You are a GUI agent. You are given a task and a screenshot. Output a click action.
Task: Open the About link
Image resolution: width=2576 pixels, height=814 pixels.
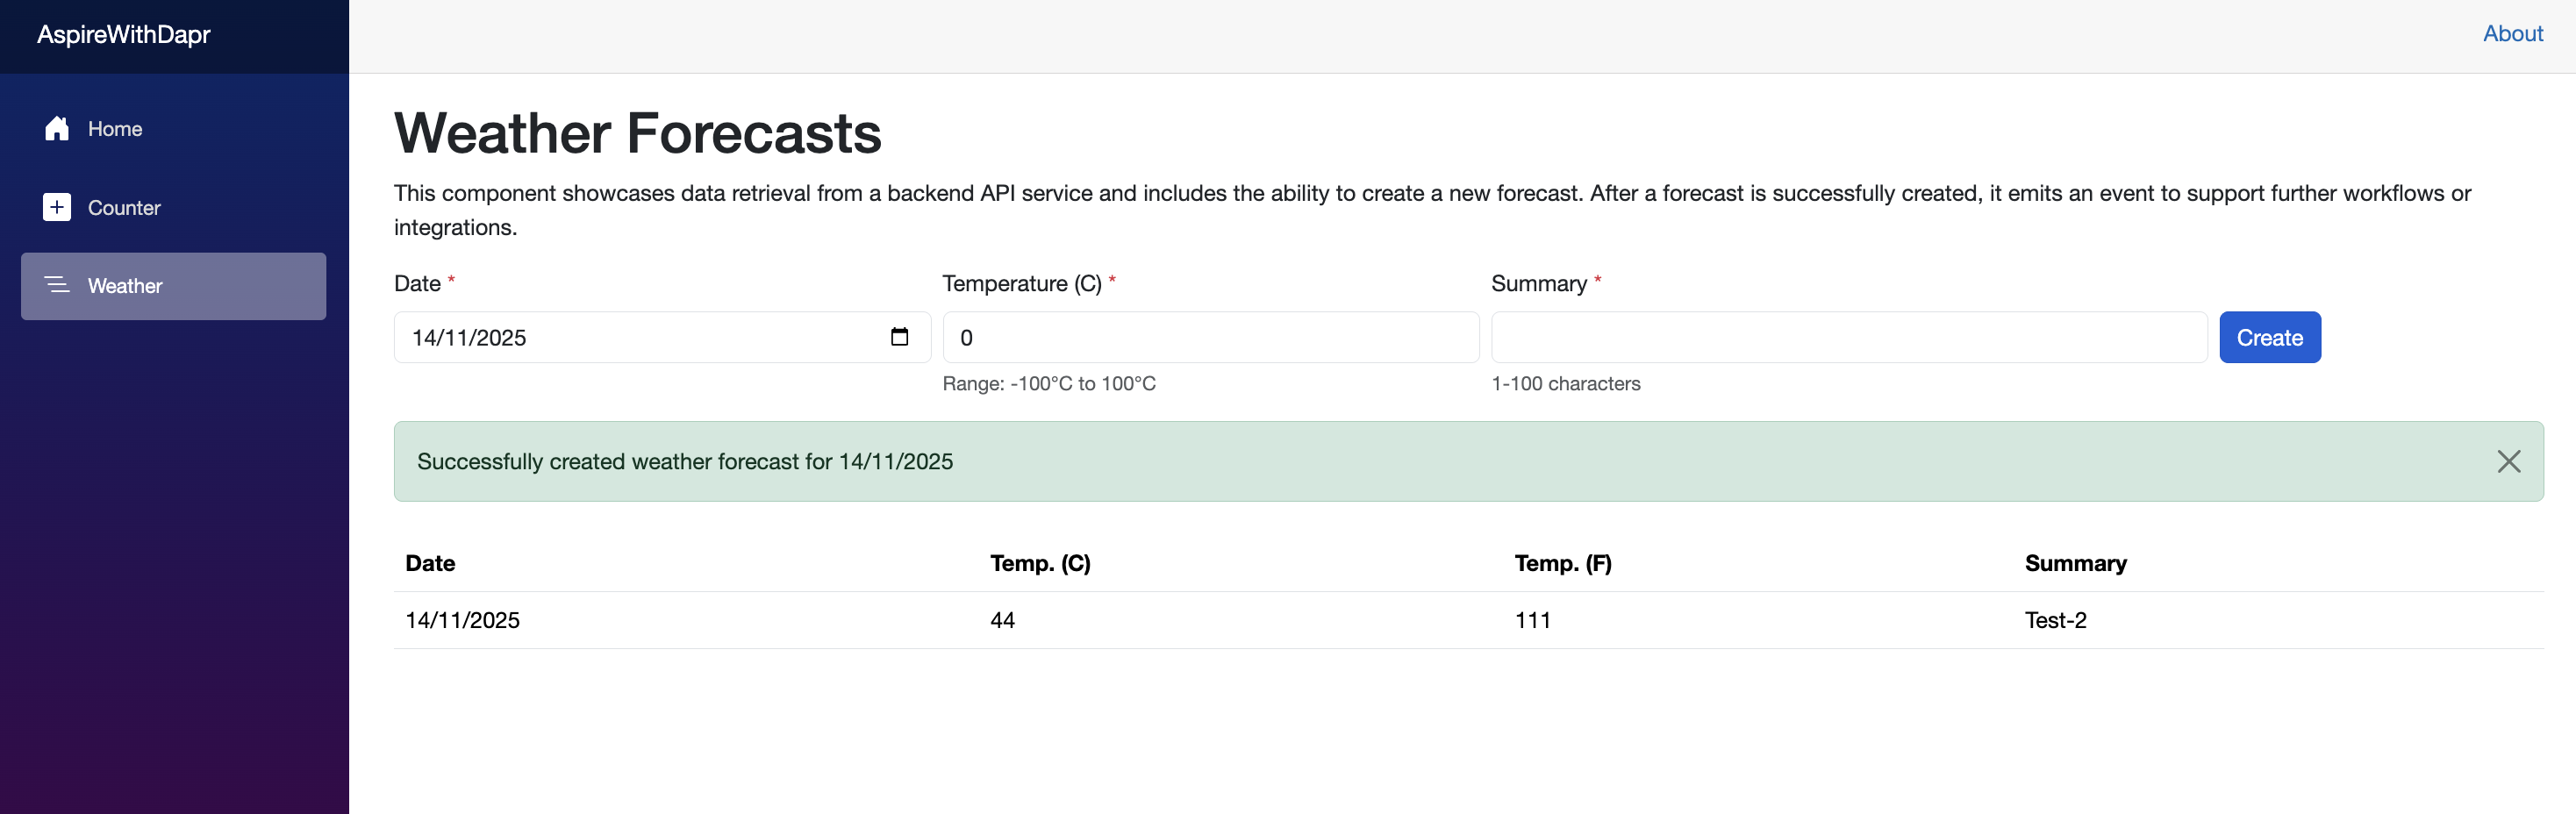point(2512,34)
